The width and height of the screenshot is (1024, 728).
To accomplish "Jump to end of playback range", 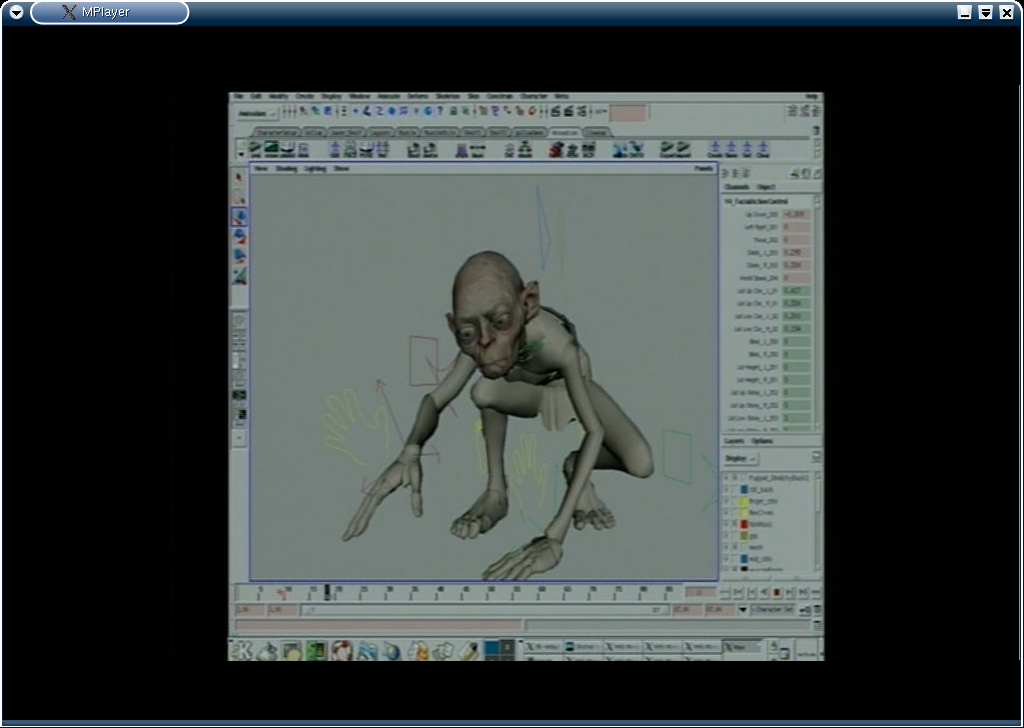I will coord(816,593).
